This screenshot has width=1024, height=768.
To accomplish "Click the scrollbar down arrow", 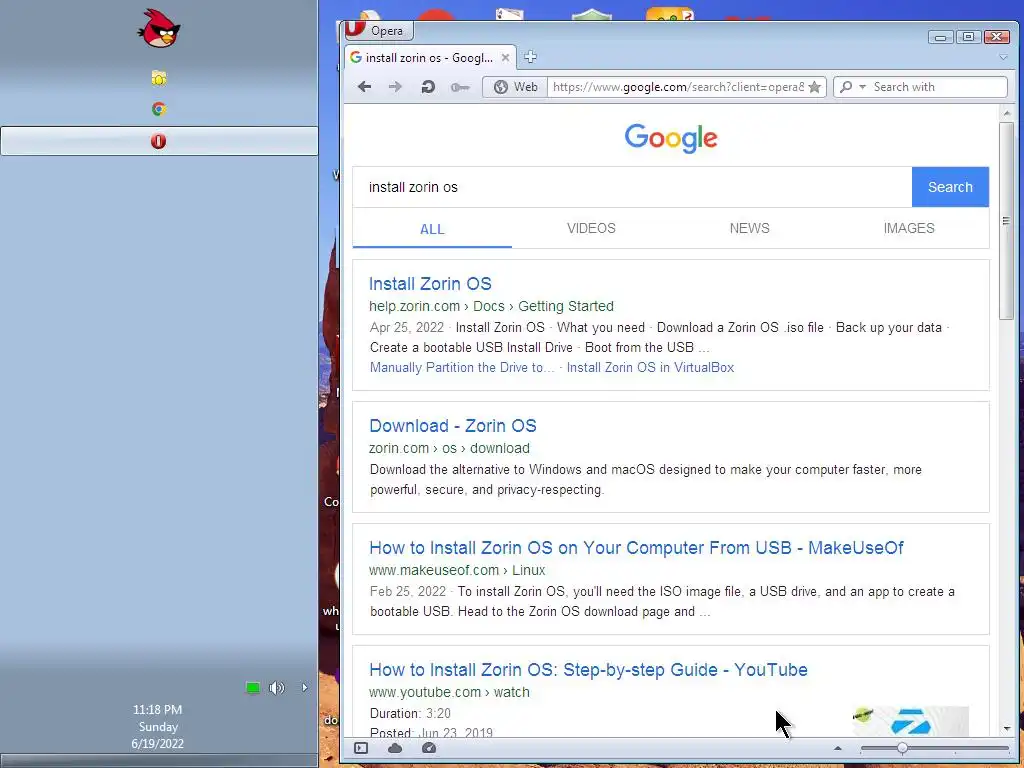I will pos(1006,728).
